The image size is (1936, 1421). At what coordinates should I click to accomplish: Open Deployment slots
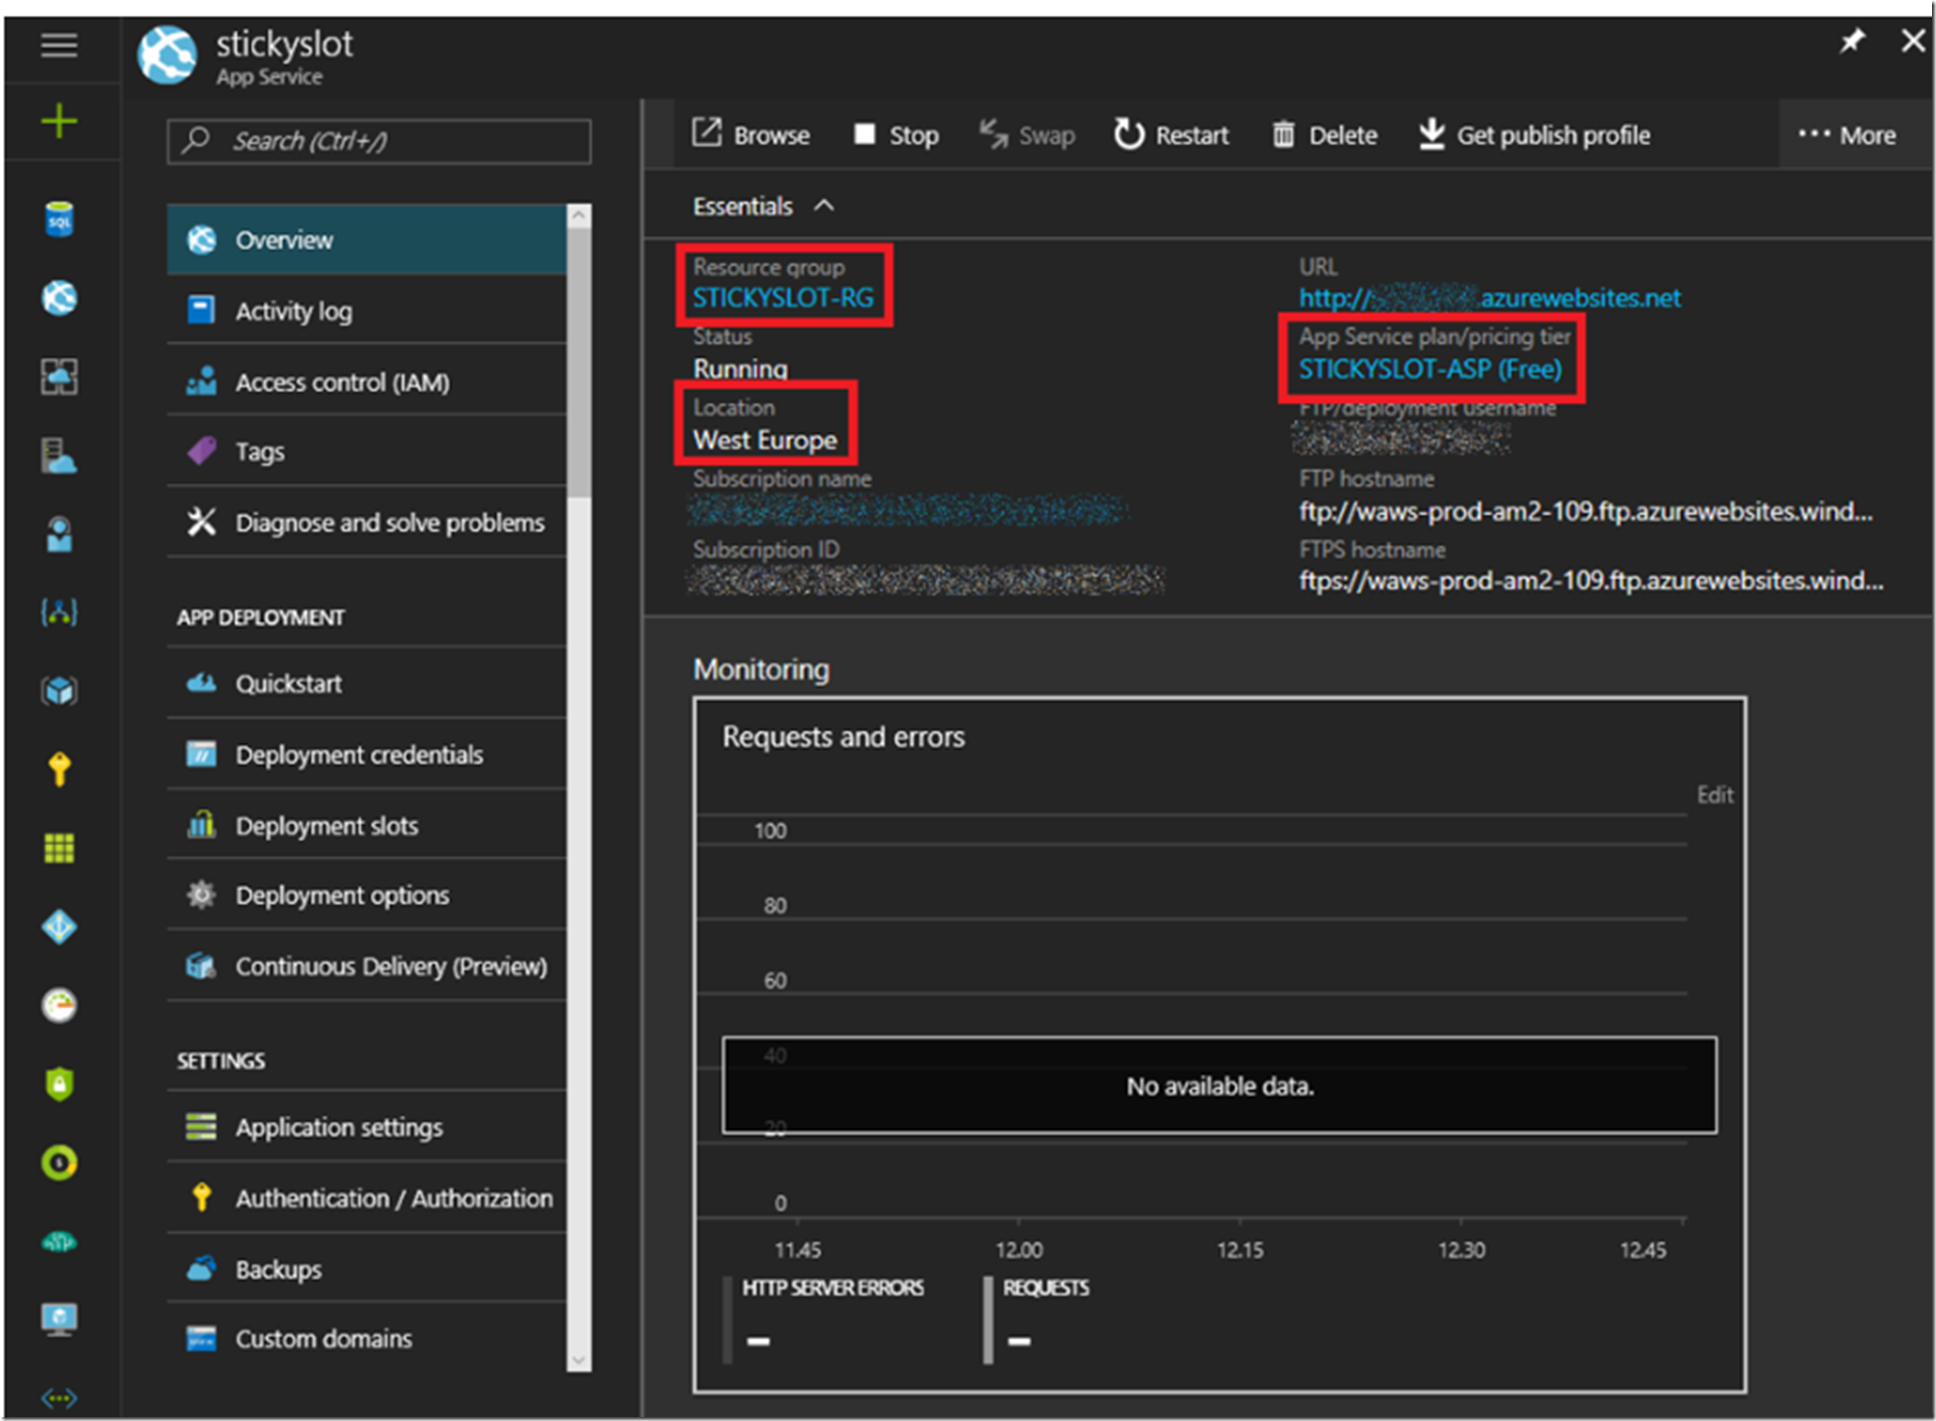tap(366, 826)
